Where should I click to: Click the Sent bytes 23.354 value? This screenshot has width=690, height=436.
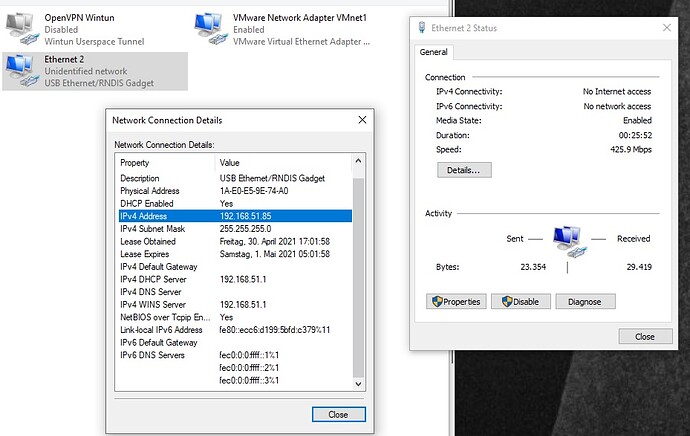(533, 267)
